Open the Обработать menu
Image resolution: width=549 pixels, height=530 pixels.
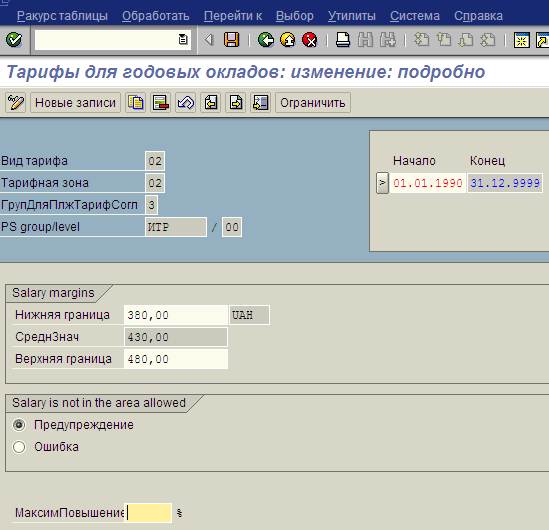pyautogui.click(x=155, y=16)
